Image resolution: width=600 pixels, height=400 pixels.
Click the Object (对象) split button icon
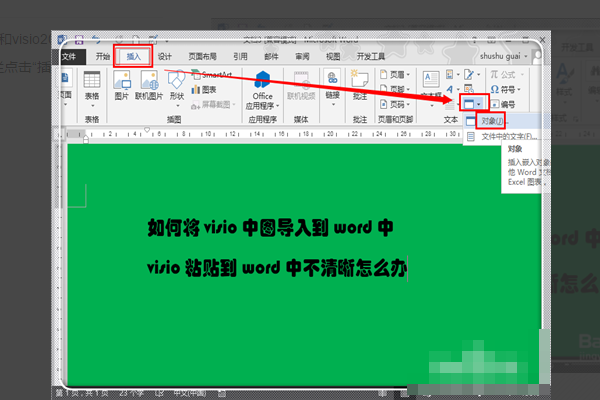(469, 104)
